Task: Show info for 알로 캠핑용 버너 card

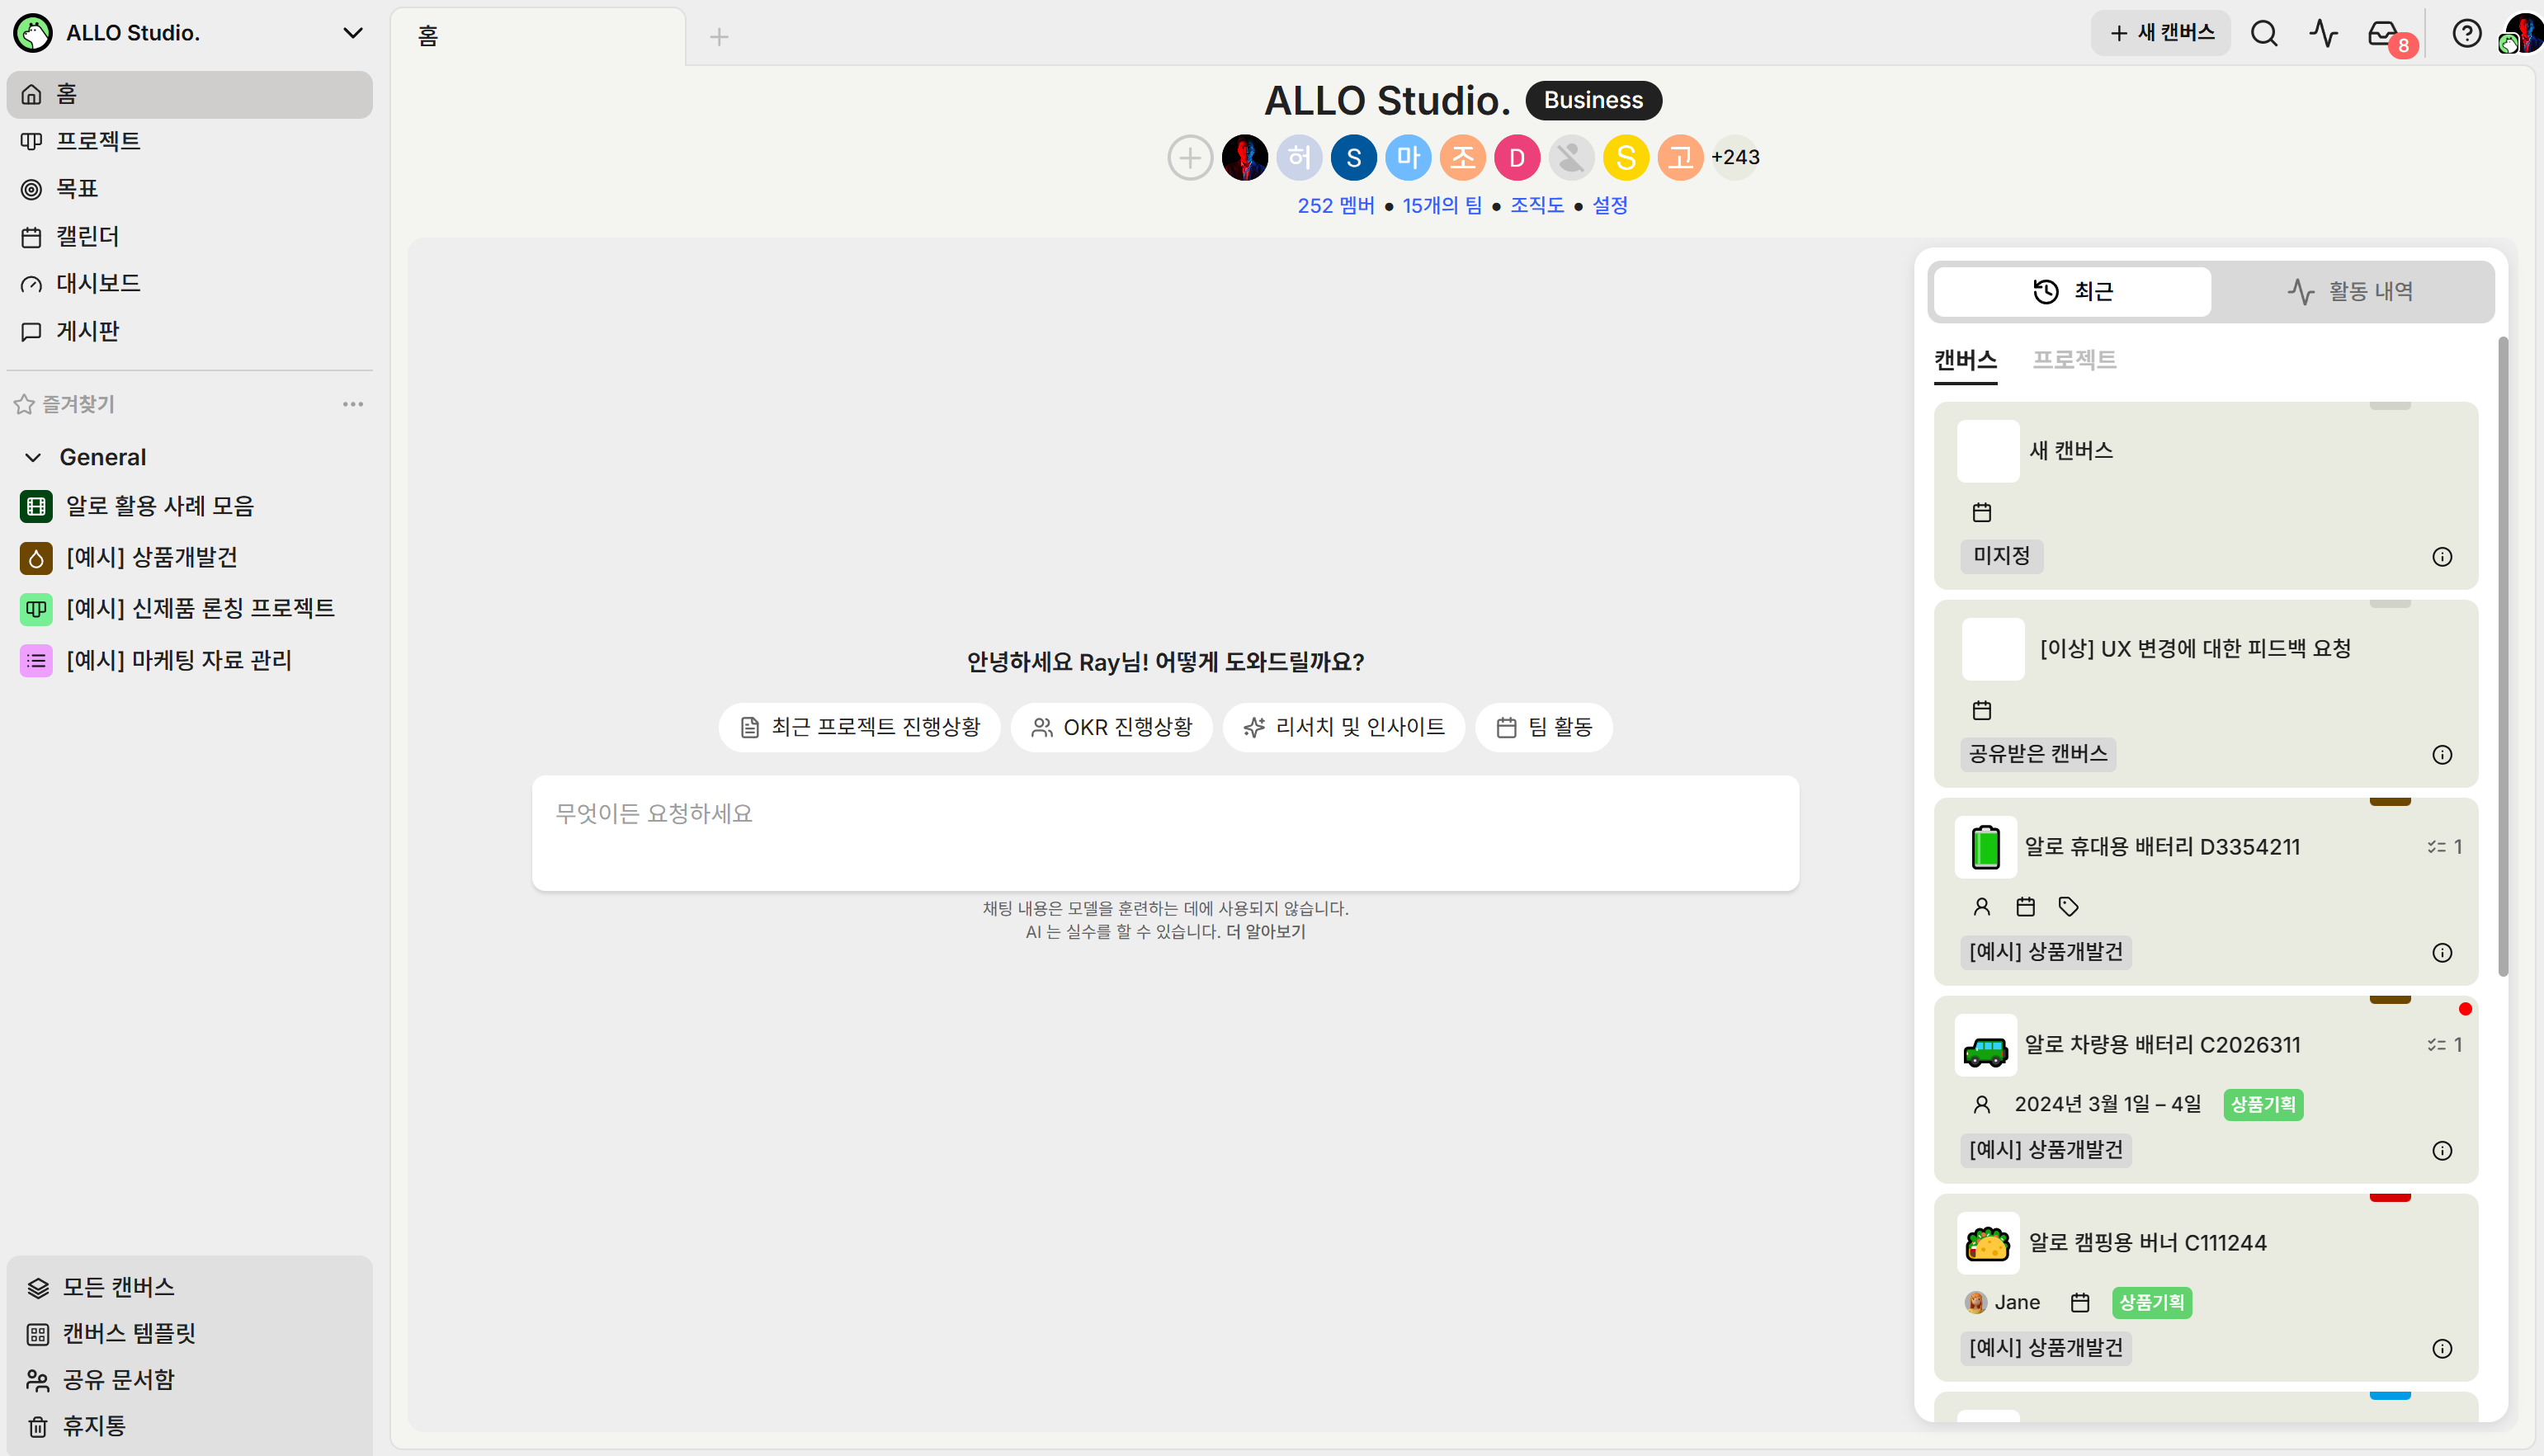Action: tap(2442, 1349)
